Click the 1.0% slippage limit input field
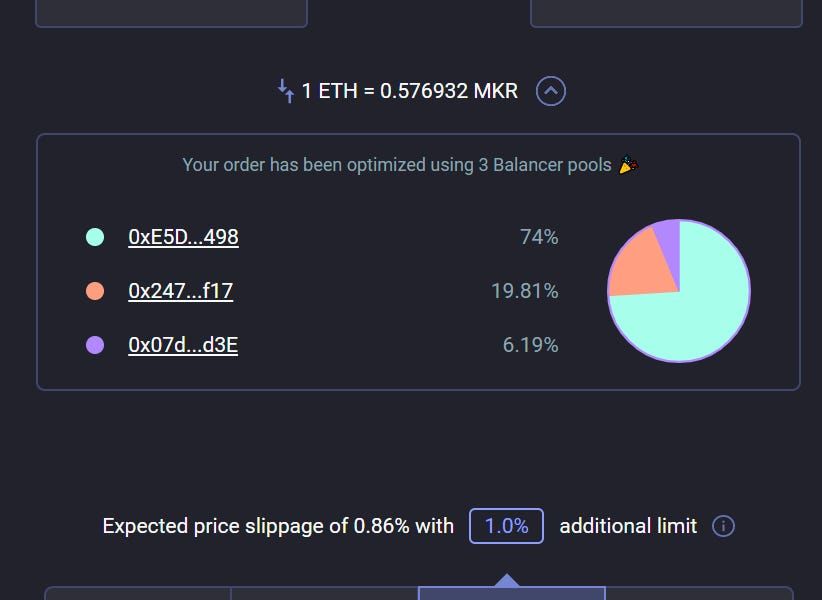 (506, 526)
